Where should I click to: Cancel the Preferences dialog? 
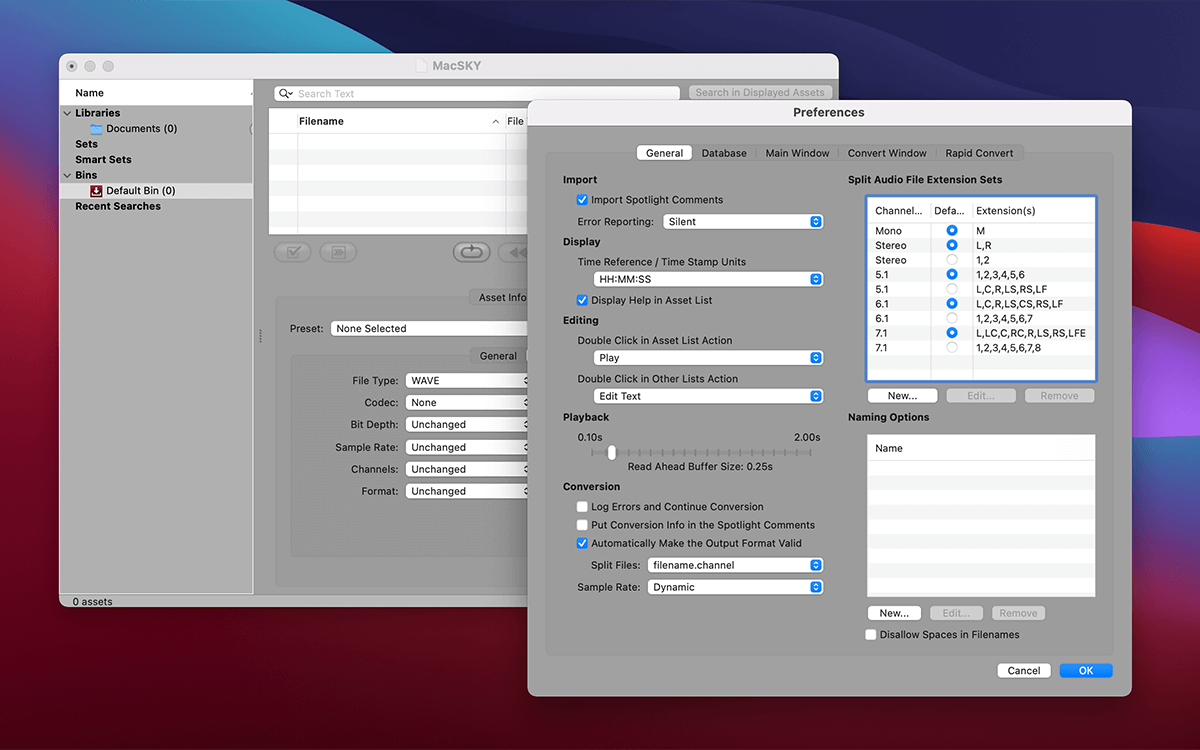pos(1024,671)
